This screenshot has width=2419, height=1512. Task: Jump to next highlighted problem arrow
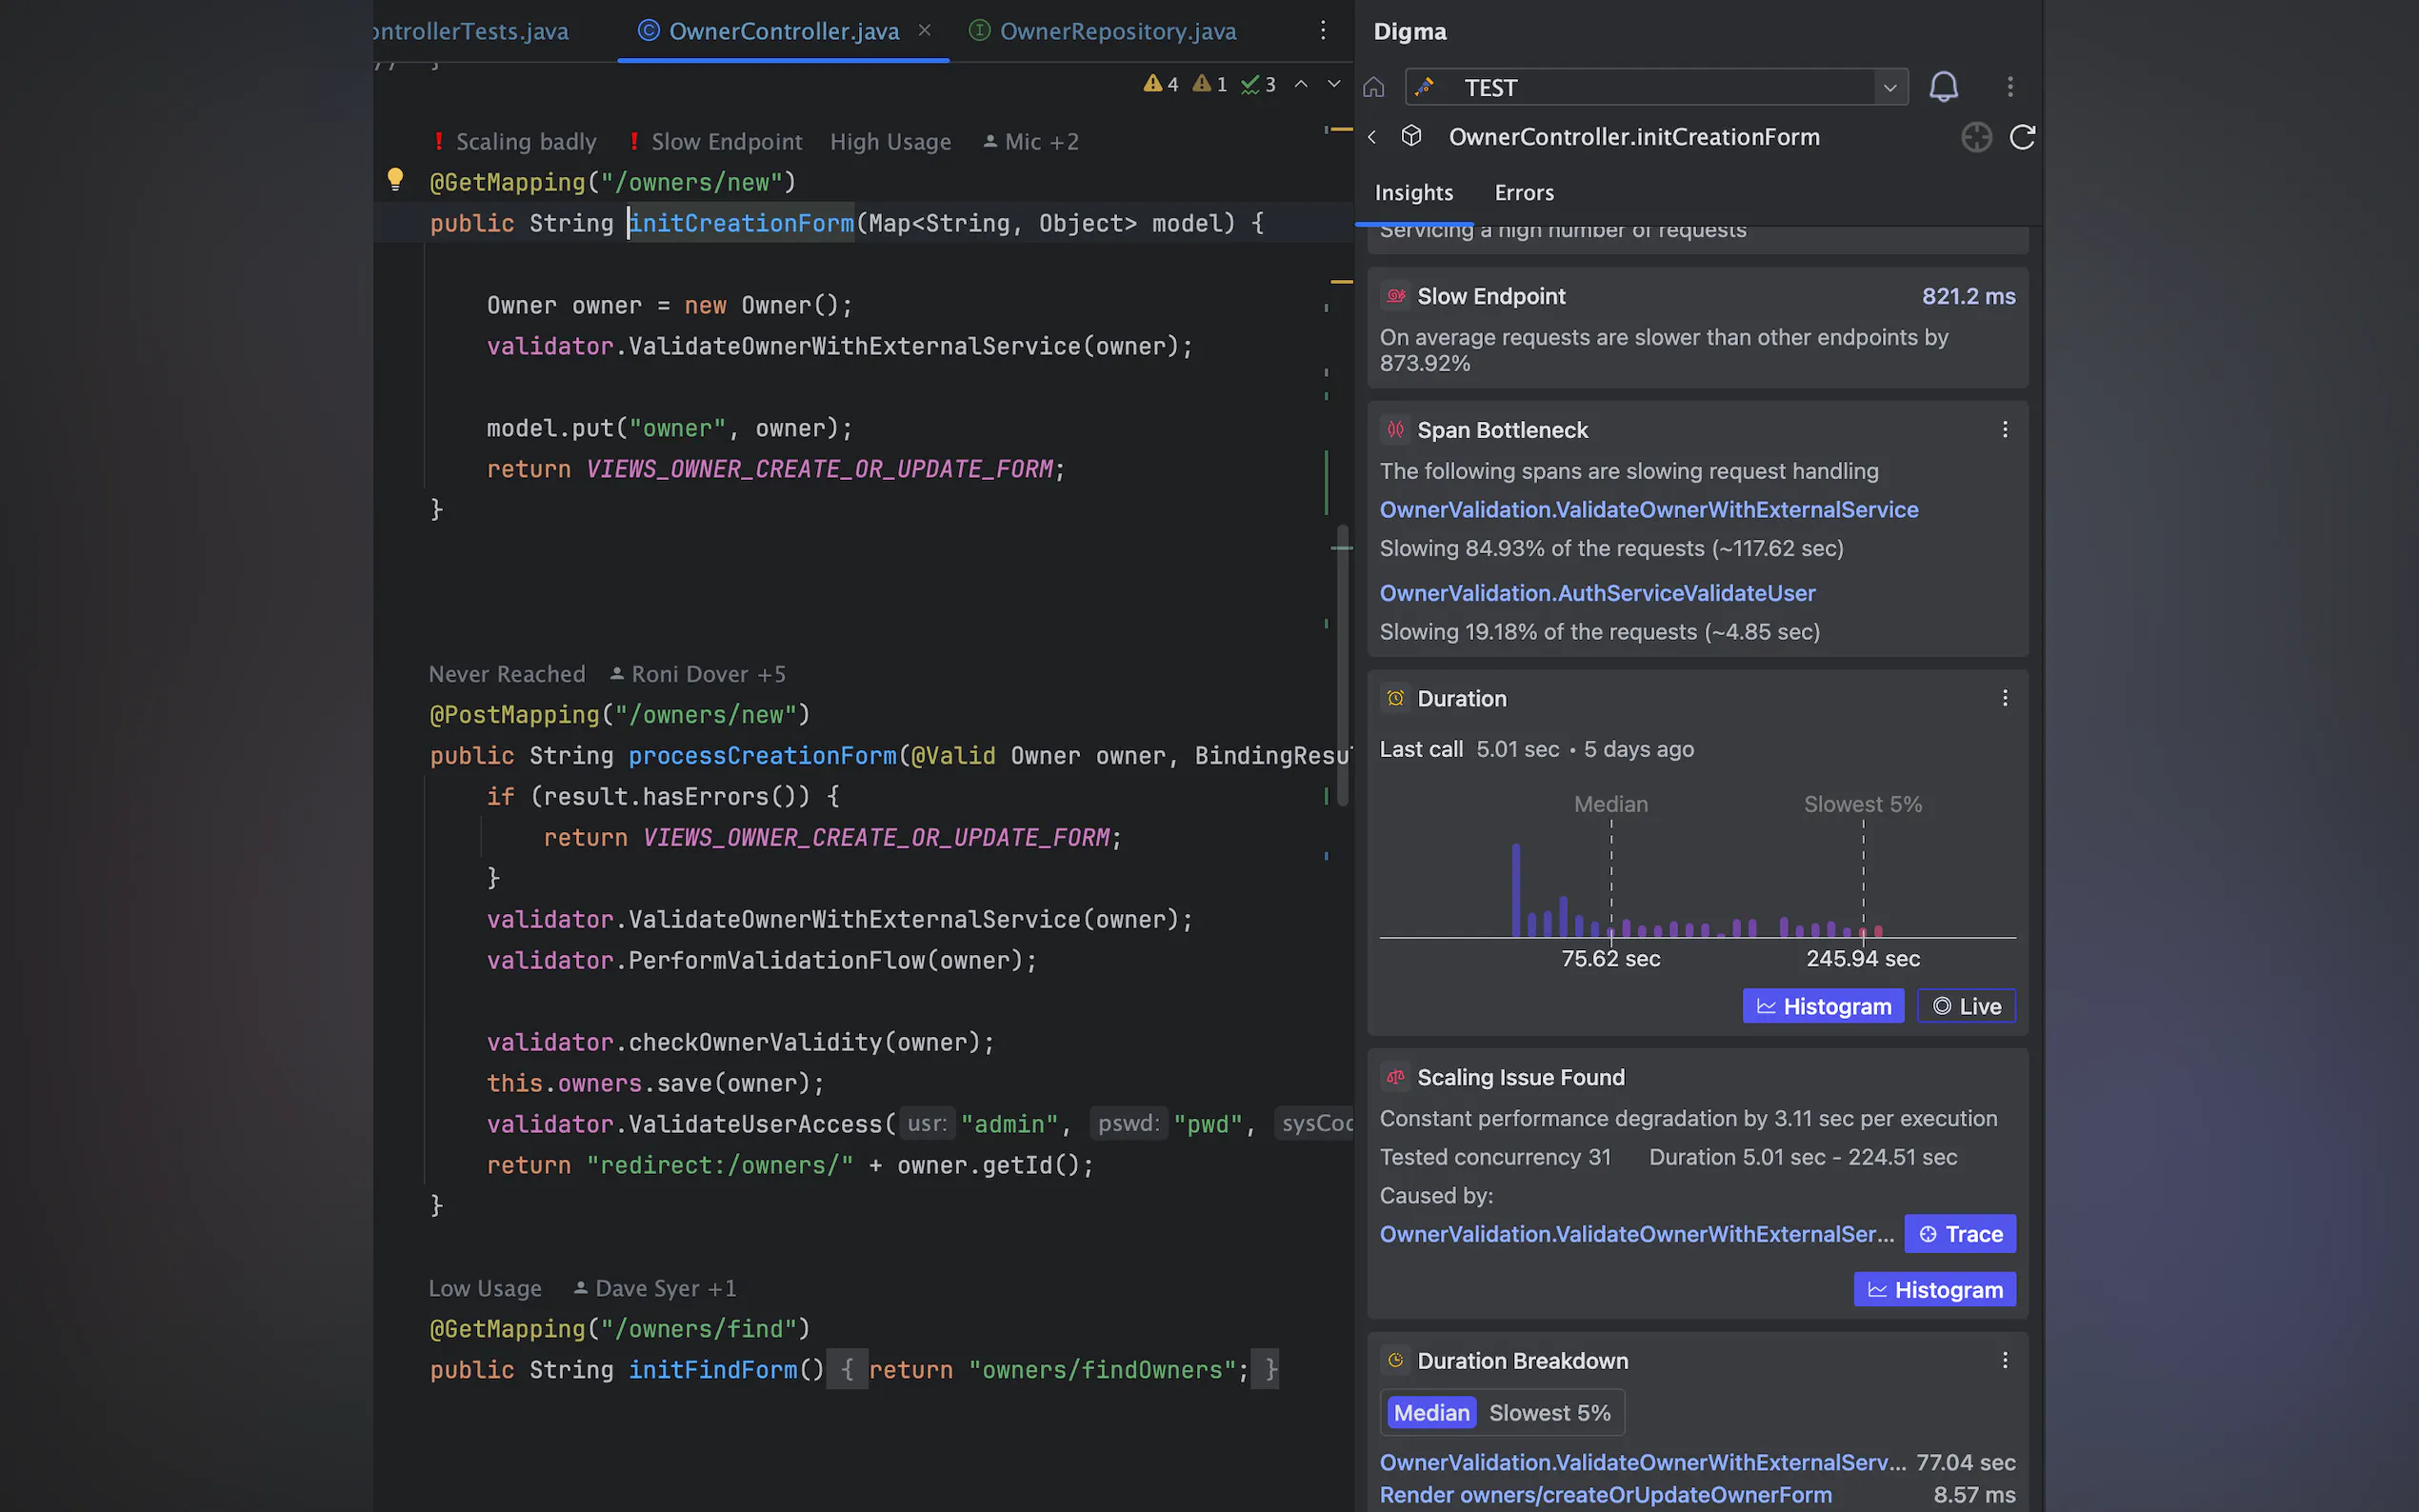tap(1334, 85)
